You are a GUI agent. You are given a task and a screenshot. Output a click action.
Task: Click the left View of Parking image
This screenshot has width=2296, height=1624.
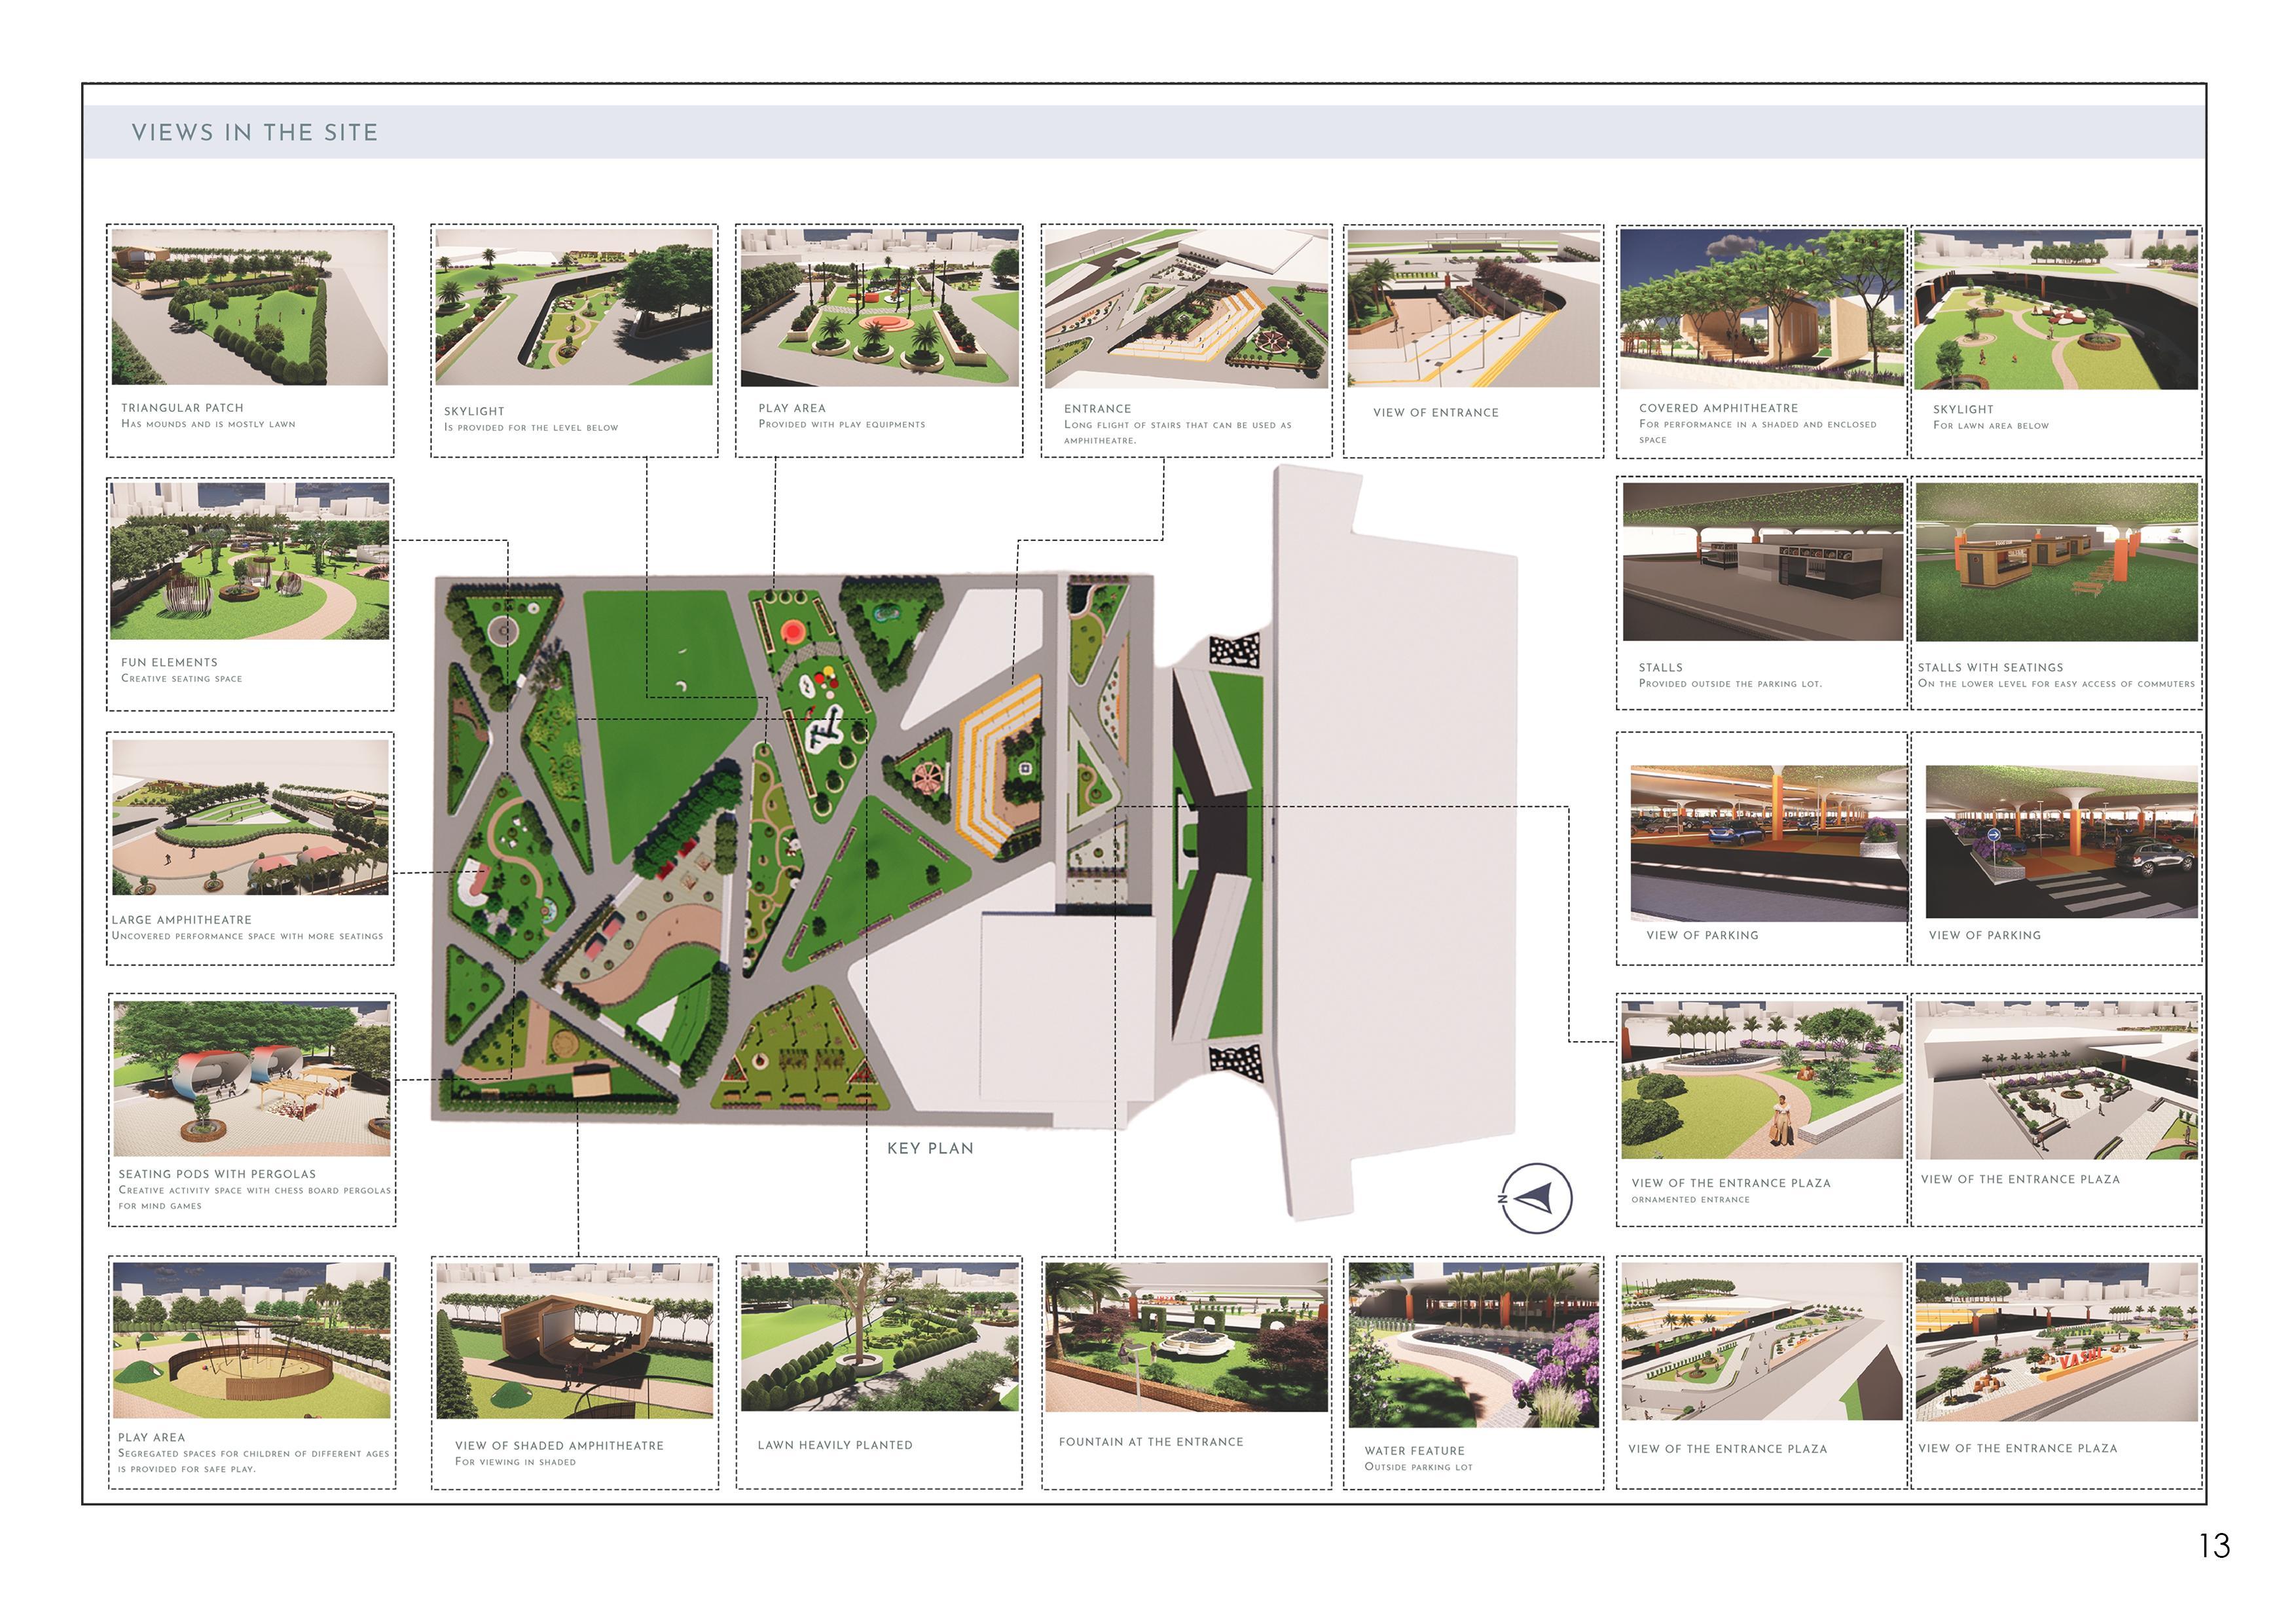pos(1768,843)
